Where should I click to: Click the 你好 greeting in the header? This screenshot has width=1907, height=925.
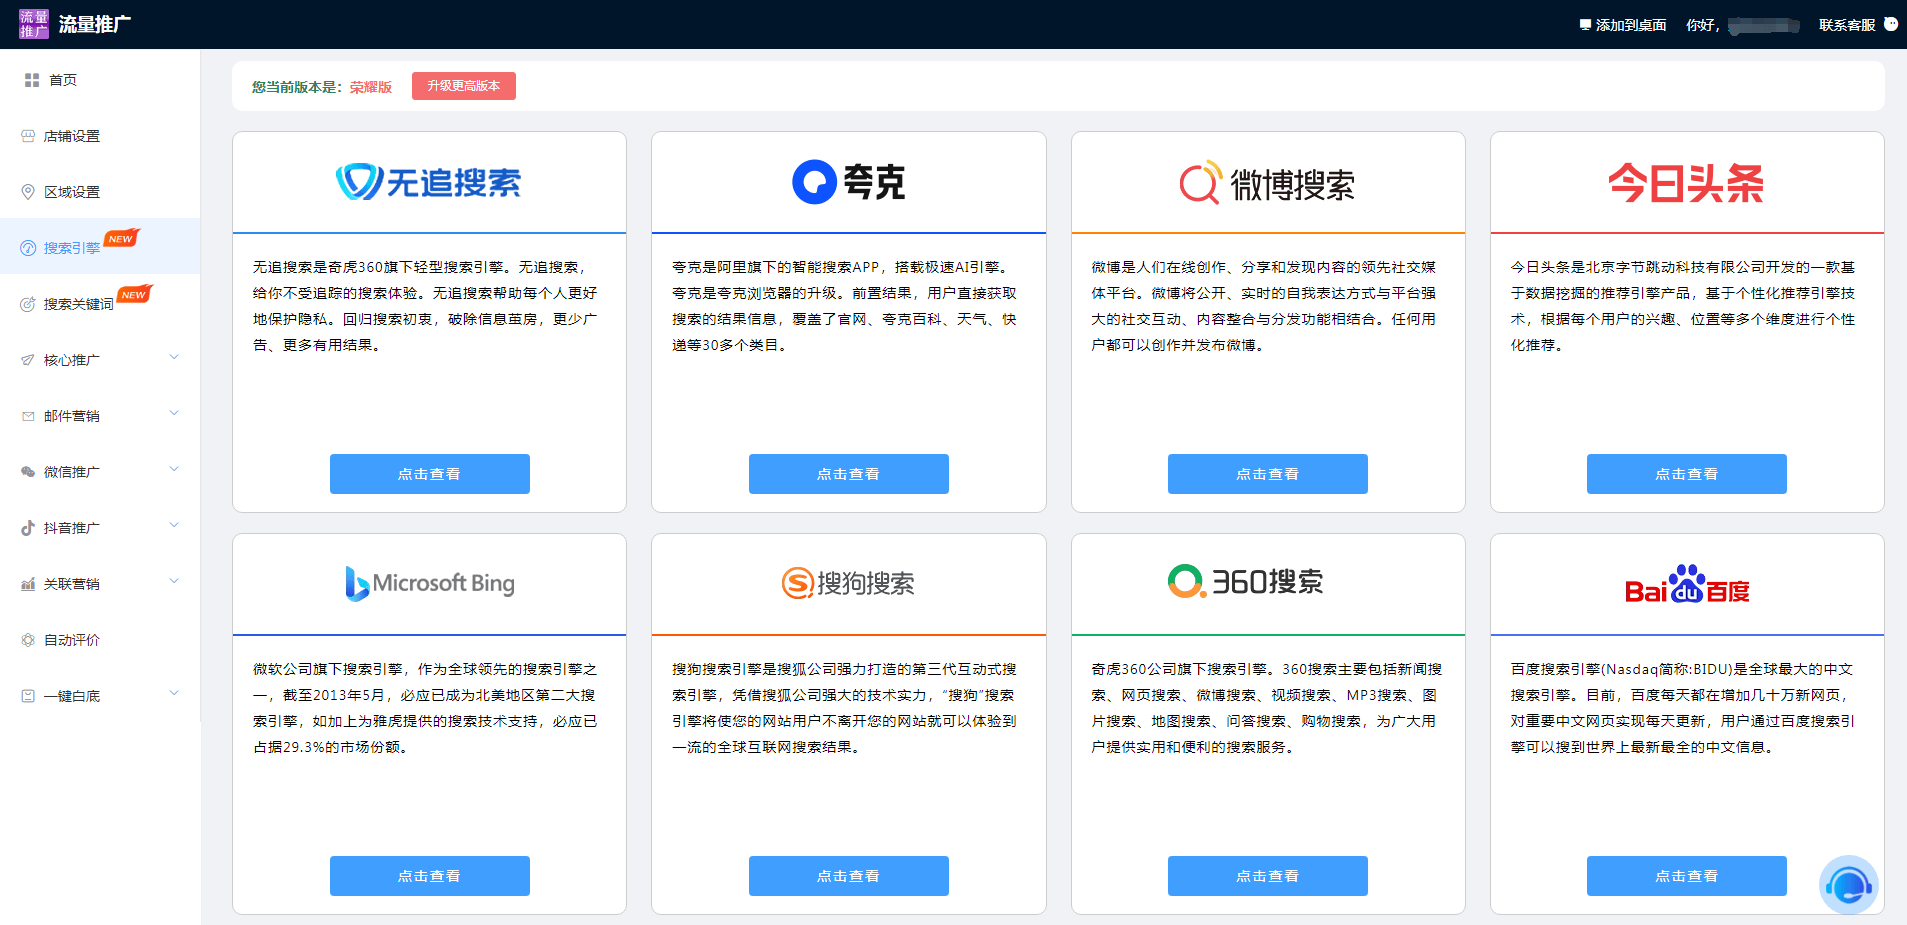click(1702, 25)
